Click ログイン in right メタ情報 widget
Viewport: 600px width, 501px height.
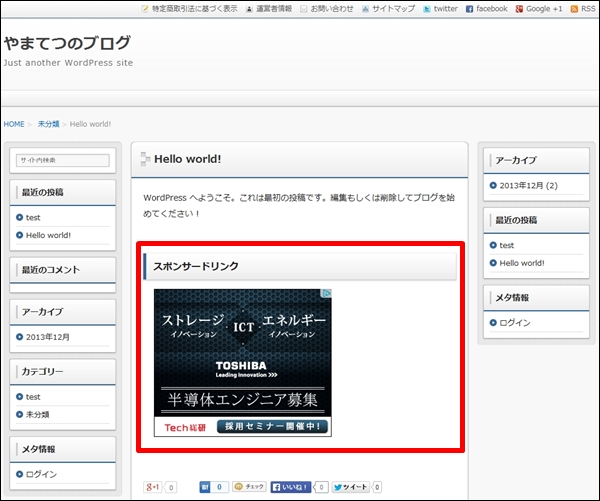click(515, 323)
